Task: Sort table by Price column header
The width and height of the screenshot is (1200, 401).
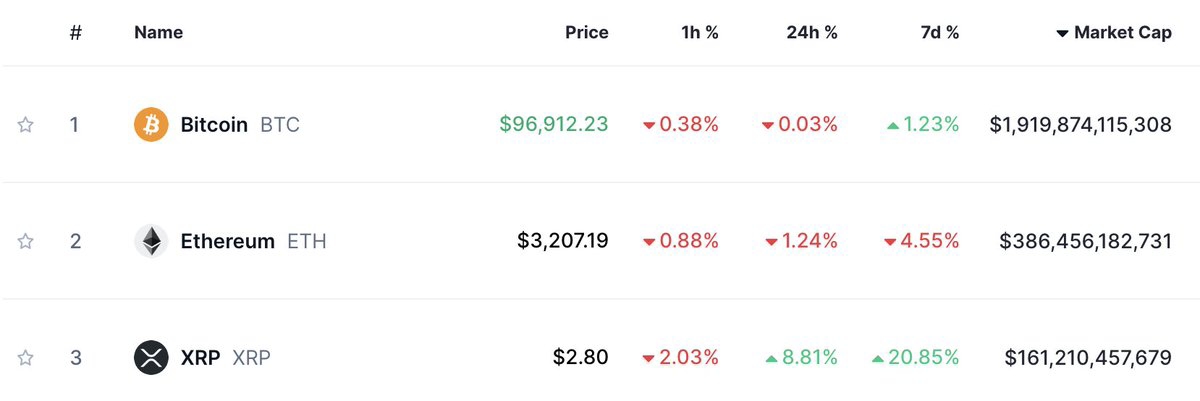Action: coord(586,32)
